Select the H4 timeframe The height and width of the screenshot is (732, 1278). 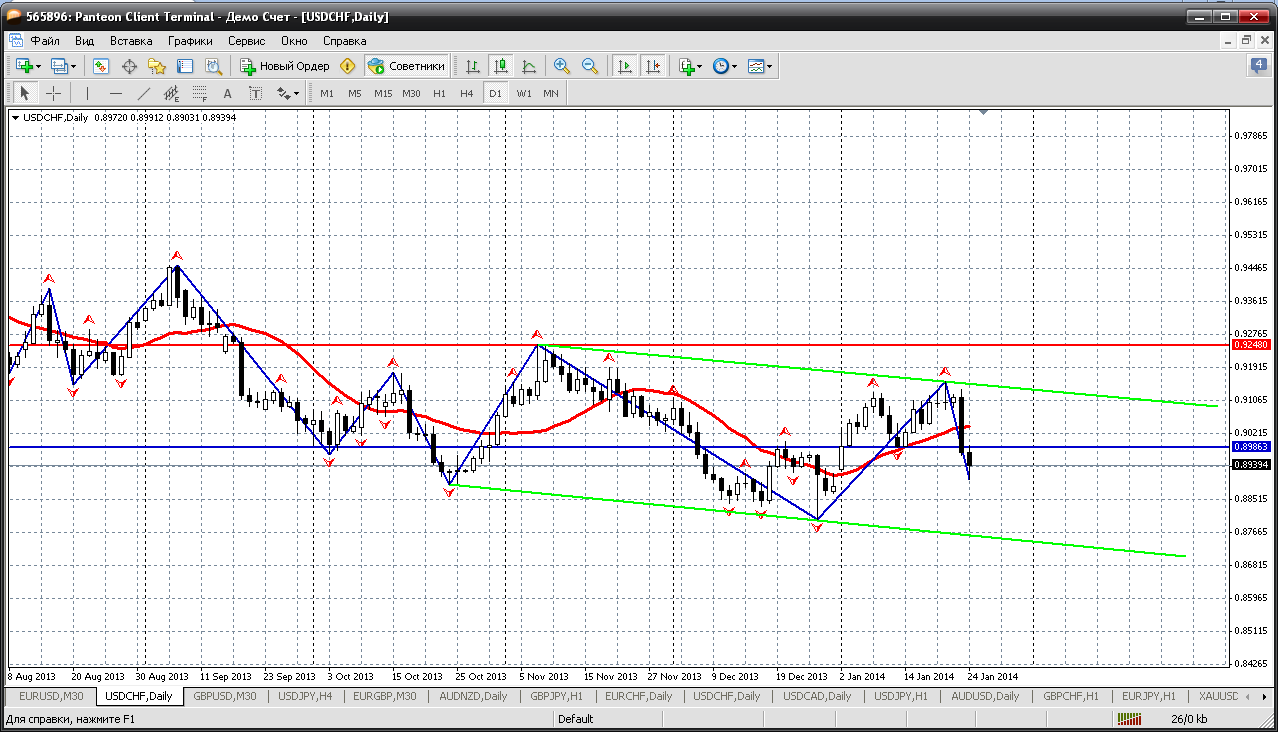467,93
